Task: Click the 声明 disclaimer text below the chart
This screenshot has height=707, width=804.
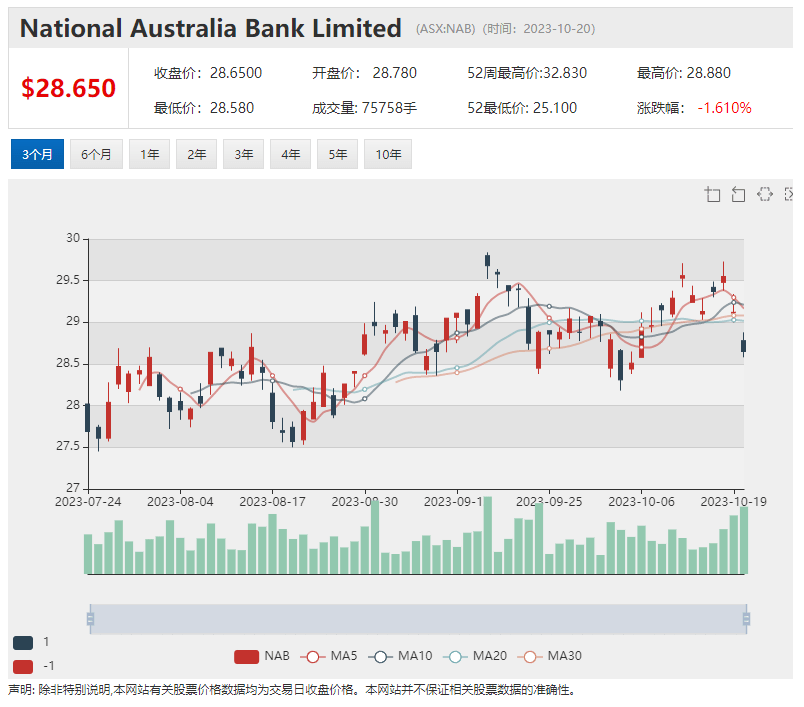Action: point(292,690)
